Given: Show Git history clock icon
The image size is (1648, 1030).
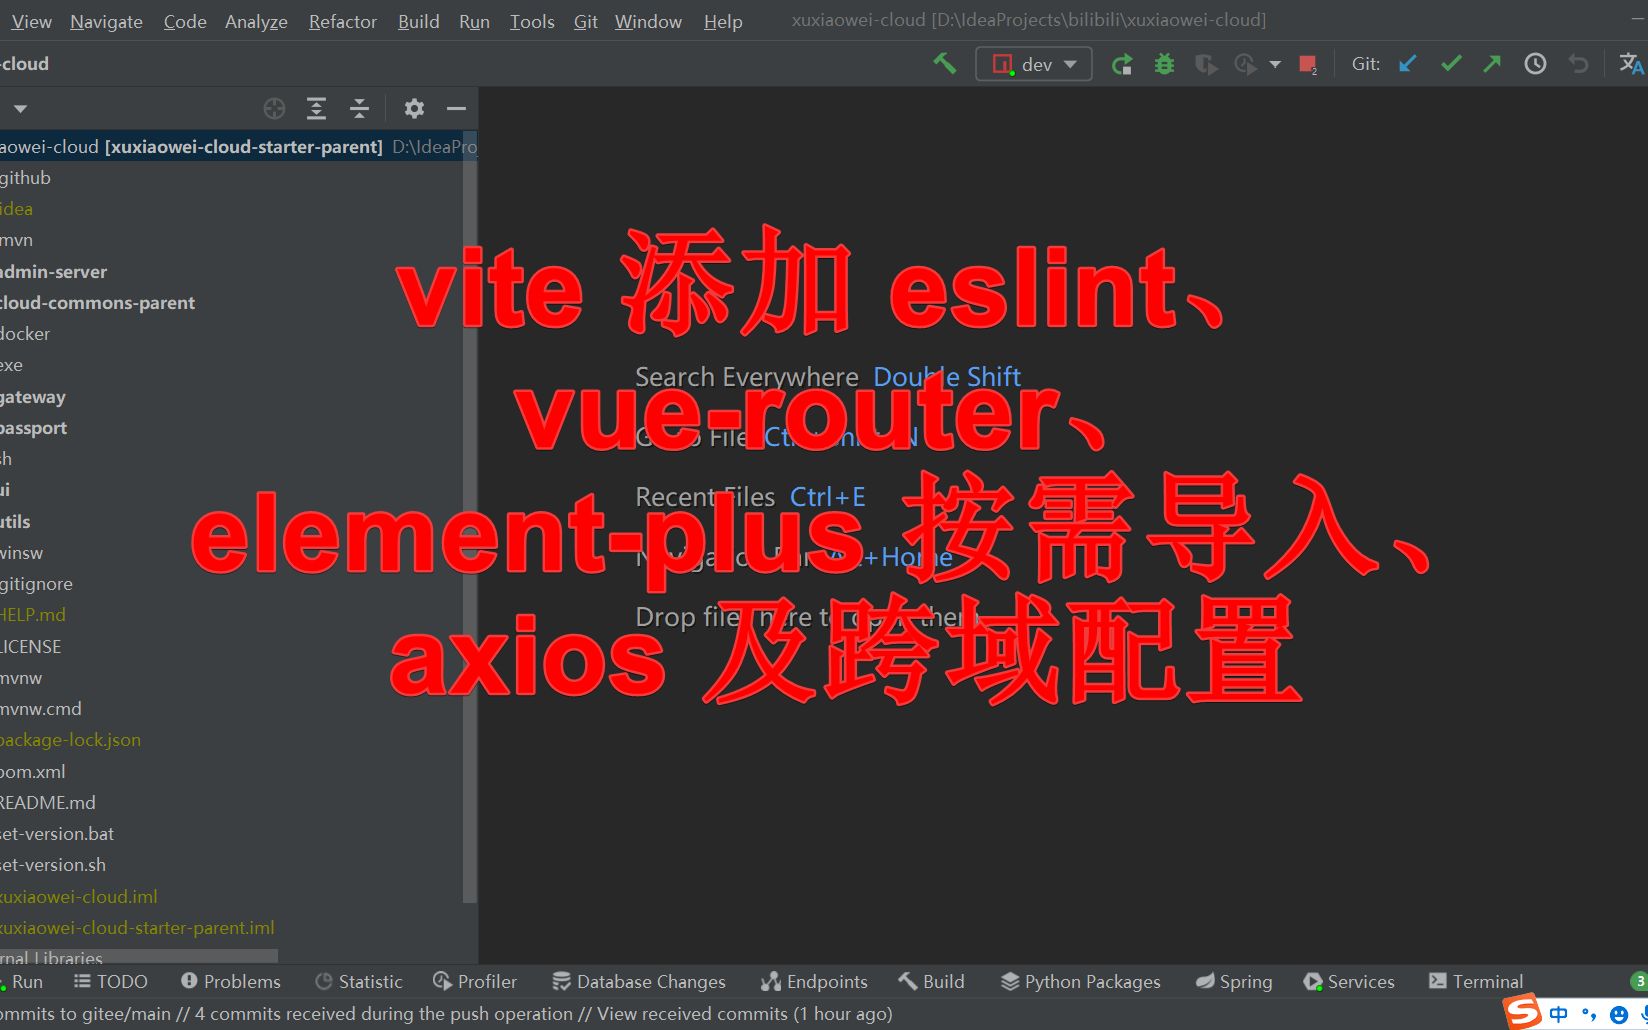Looking at the screenshot, I should 1535,64.
